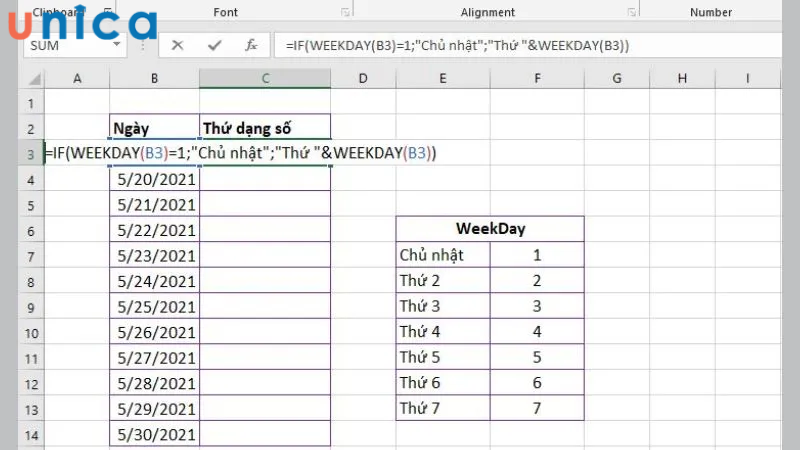This screenshot has width=800, height=450.
Task: Click the "Thứ dạng số" header cell
Action: tap(264, 127)
